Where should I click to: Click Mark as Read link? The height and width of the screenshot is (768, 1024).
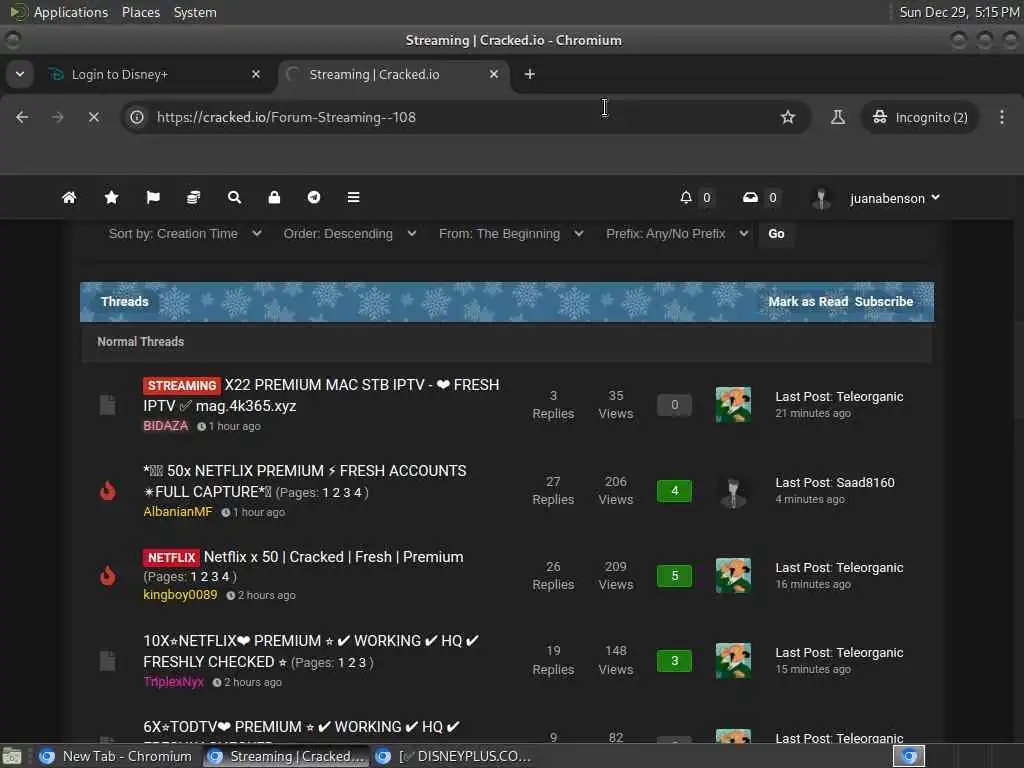[808, 302]
